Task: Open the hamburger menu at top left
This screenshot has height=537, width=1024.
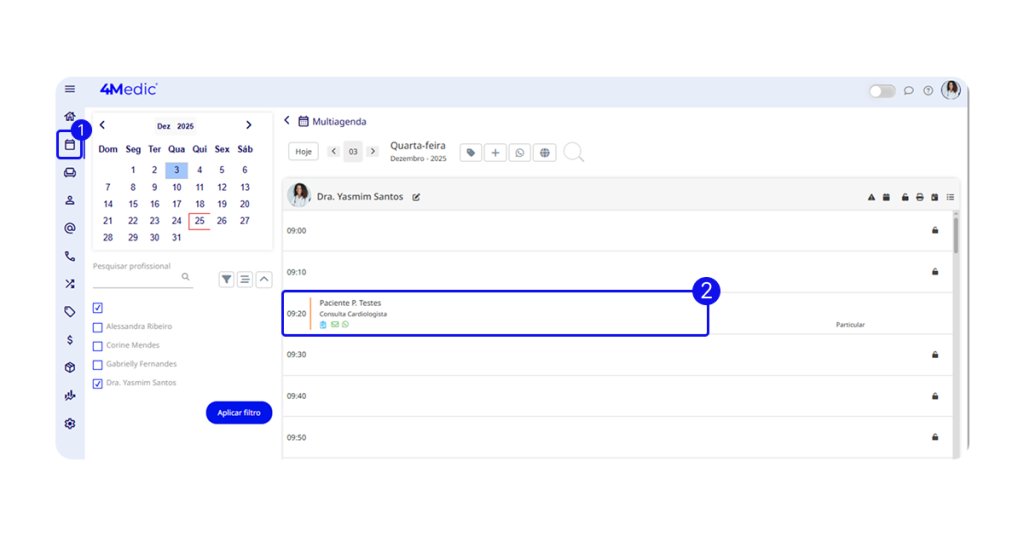Action: point(70,89)
